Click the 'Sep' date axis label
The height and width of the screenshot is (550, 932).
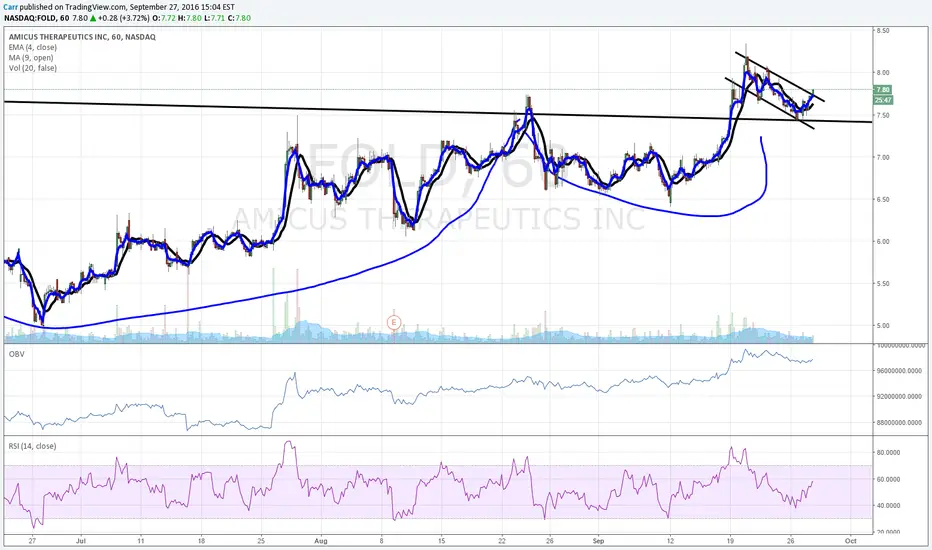coord(598,541)
